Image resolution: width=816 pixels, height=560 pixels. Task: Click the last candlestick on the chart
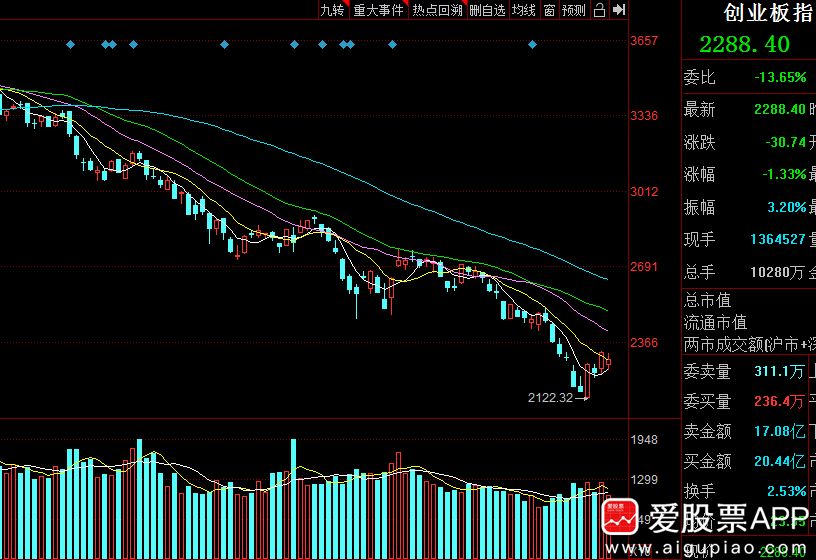tap(608, 361)
